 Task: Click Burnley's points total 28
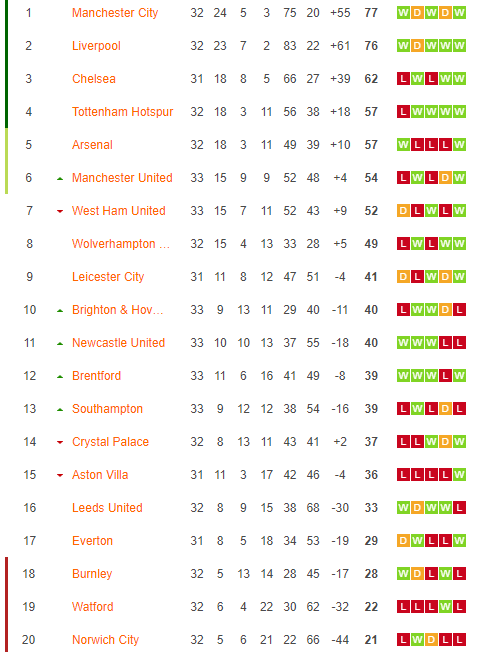(371, 574)
